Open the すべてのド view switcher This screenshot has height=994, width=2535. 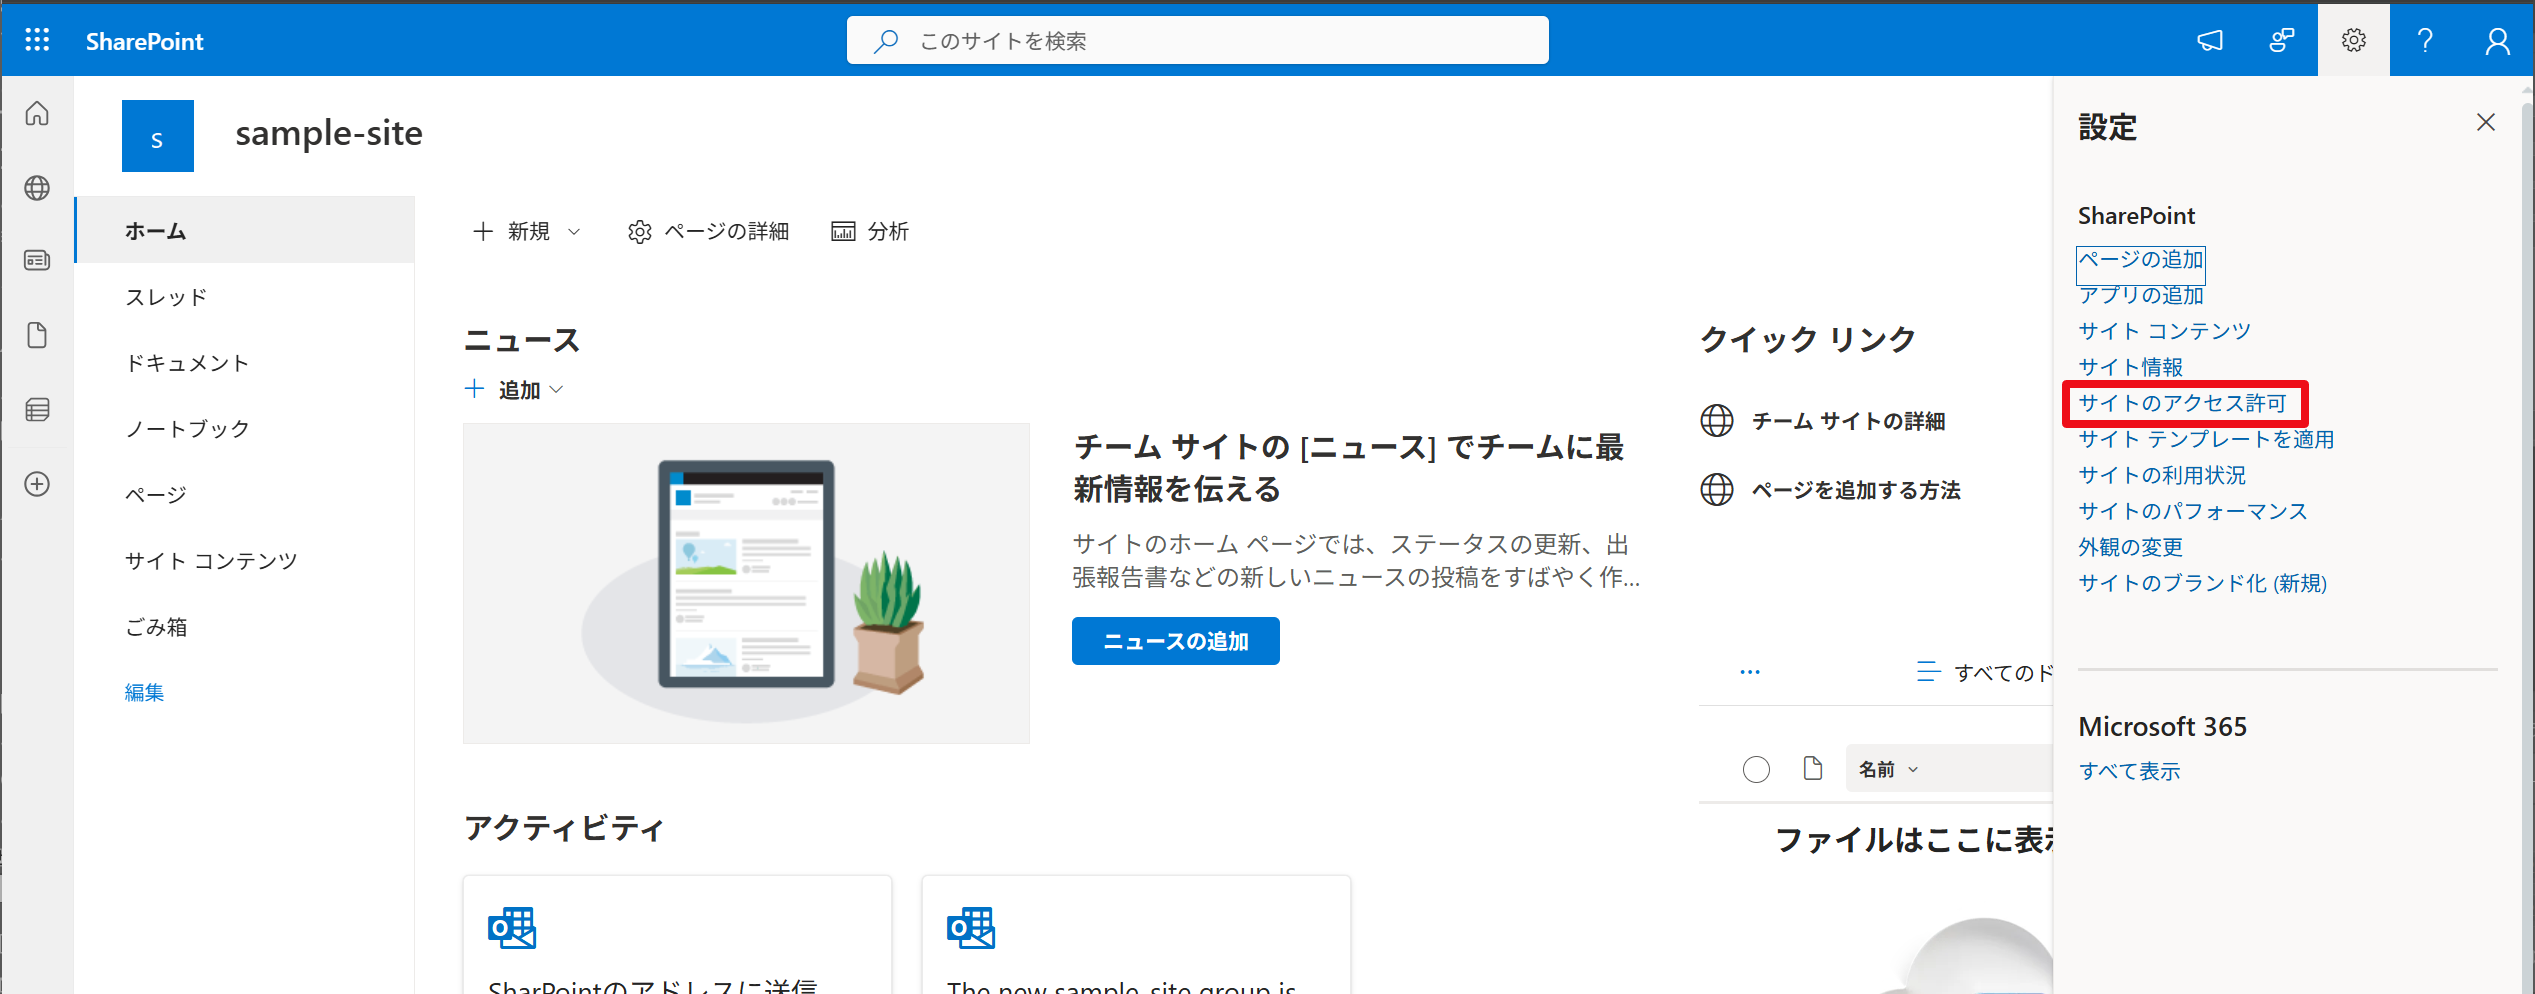(1984, 672)
